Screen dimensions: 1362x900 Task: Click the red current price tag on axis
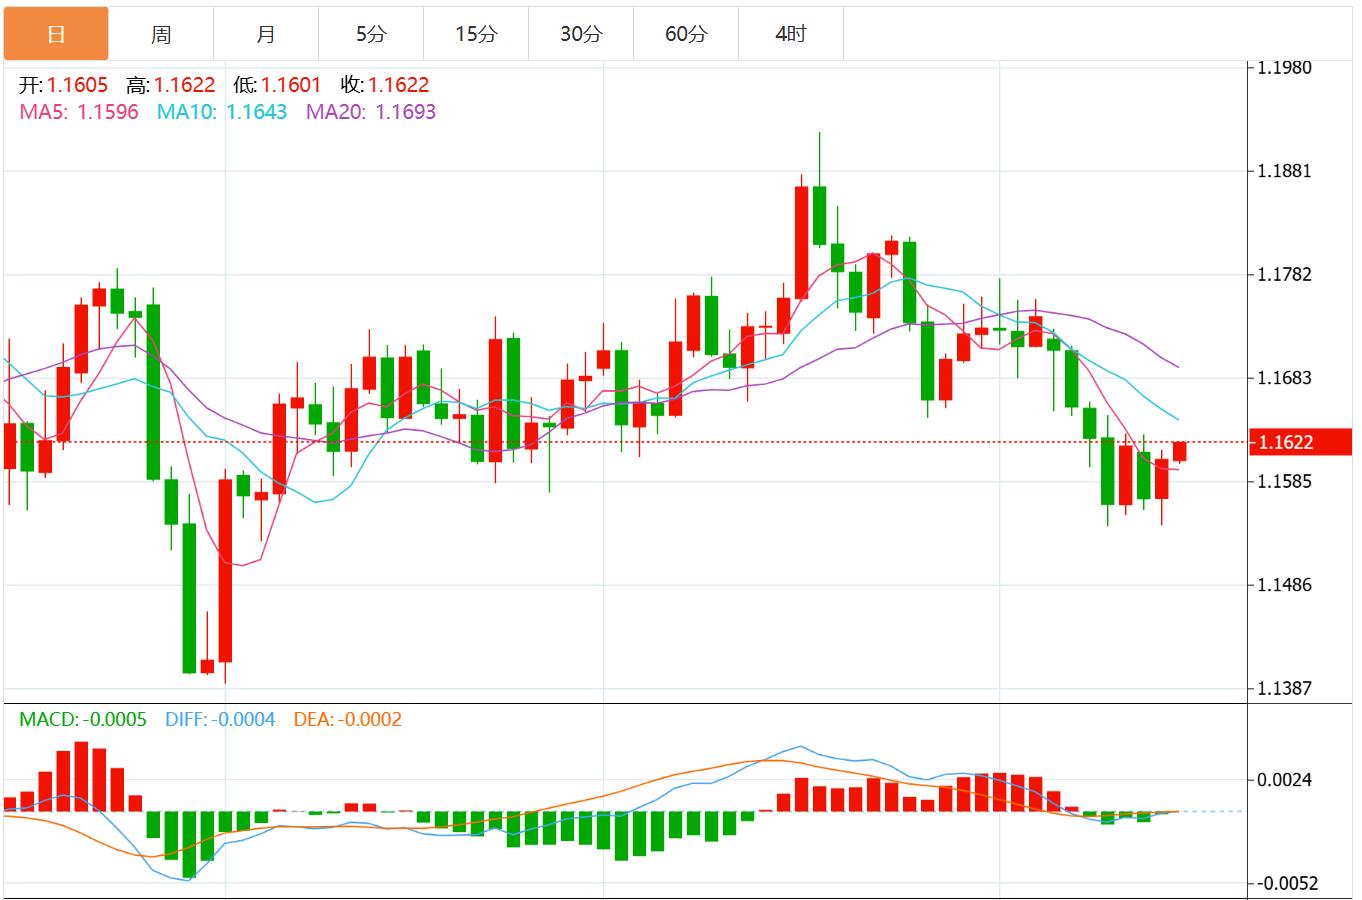pos(1299,442)
